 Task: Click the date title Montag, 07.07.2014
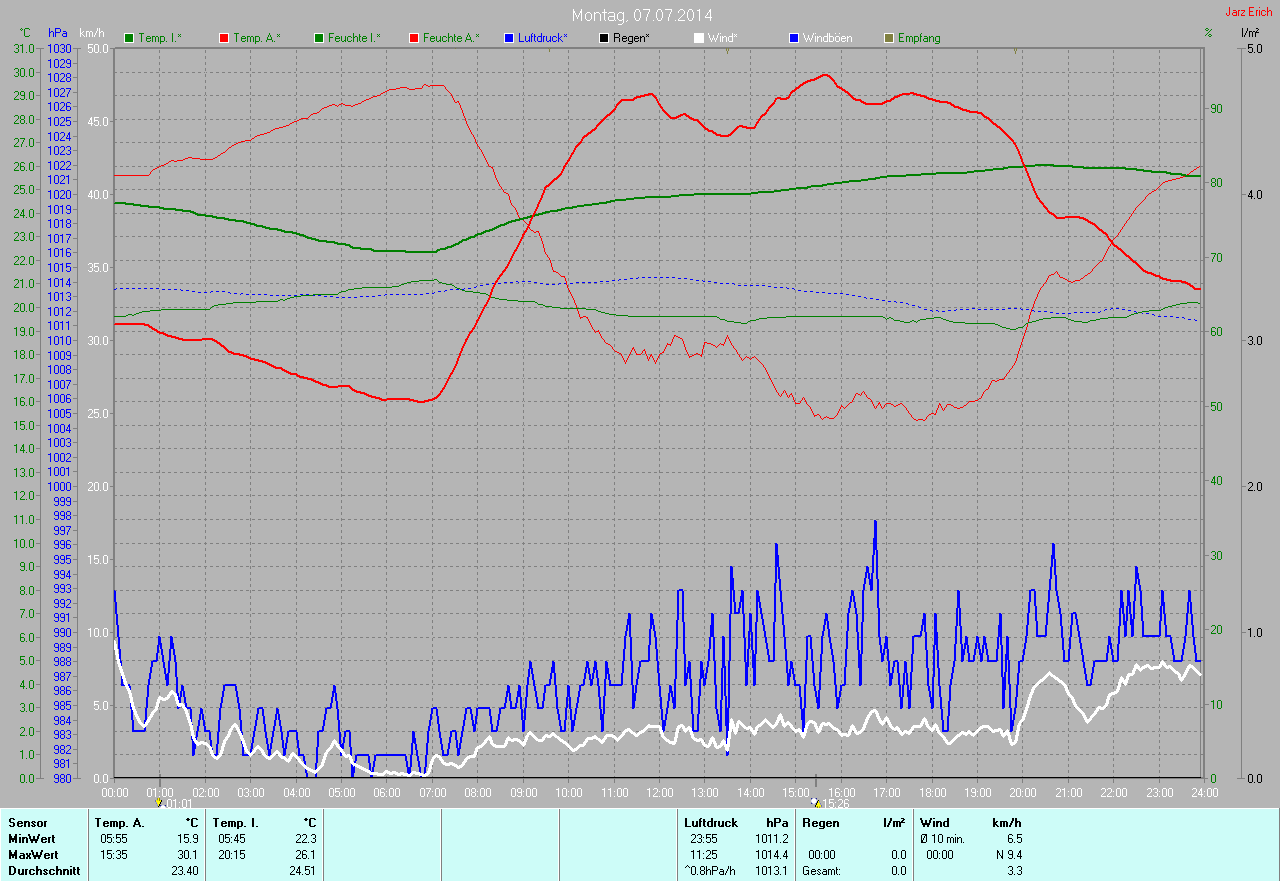point(641,15)
